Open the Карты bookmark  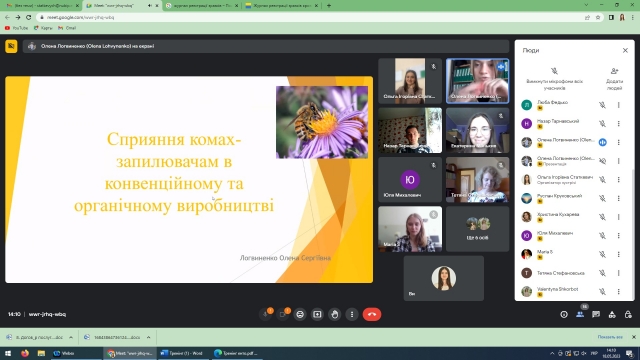tap(43, 28)
